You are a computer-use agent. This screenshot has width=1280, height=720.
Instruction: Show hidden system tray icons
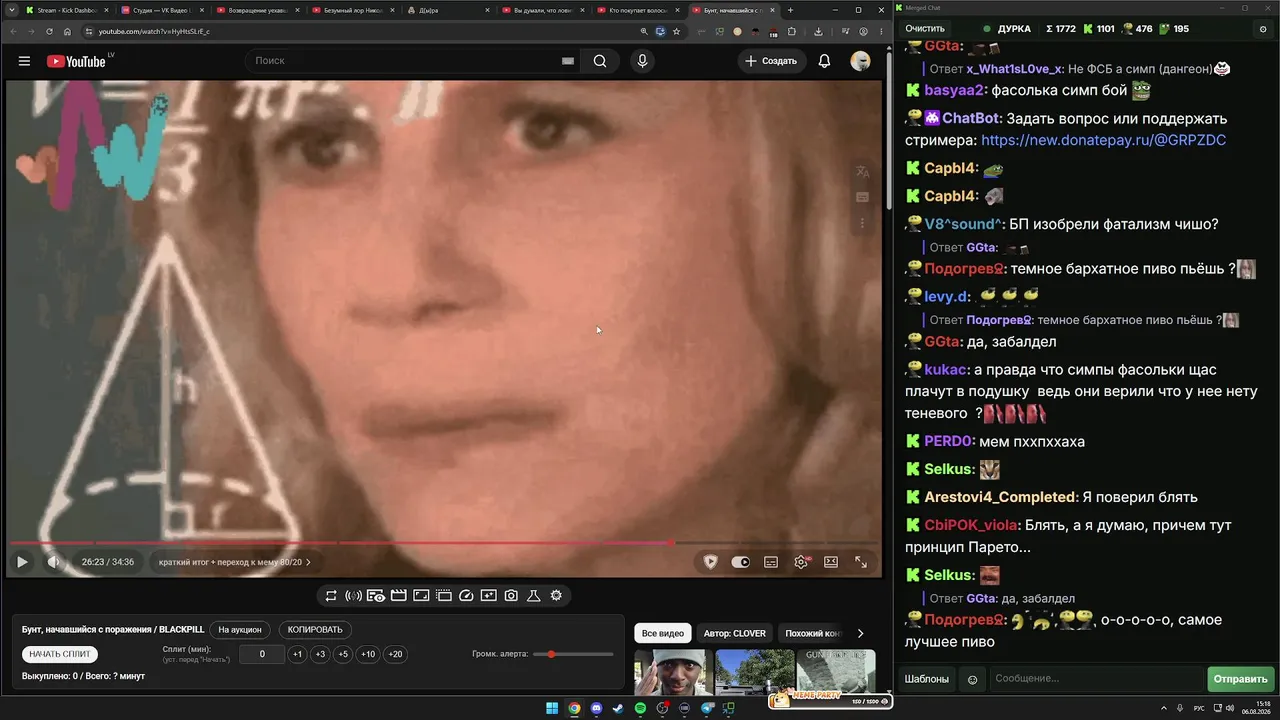(x=1164, y=709)
